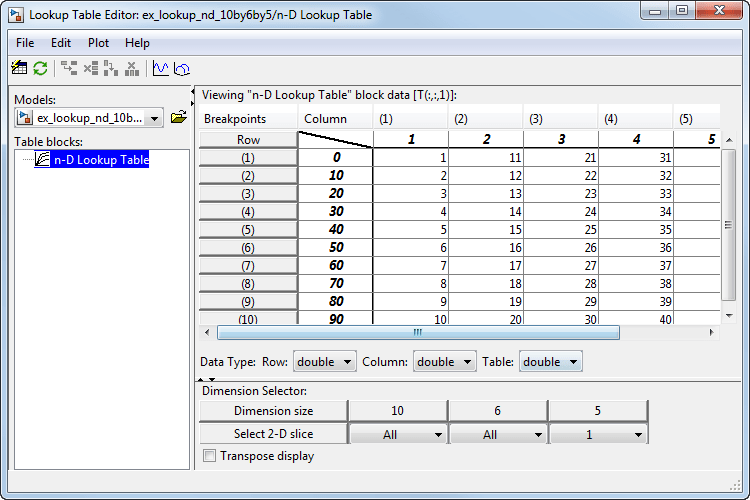Select table cell with value 7

(x=411, y=266)
